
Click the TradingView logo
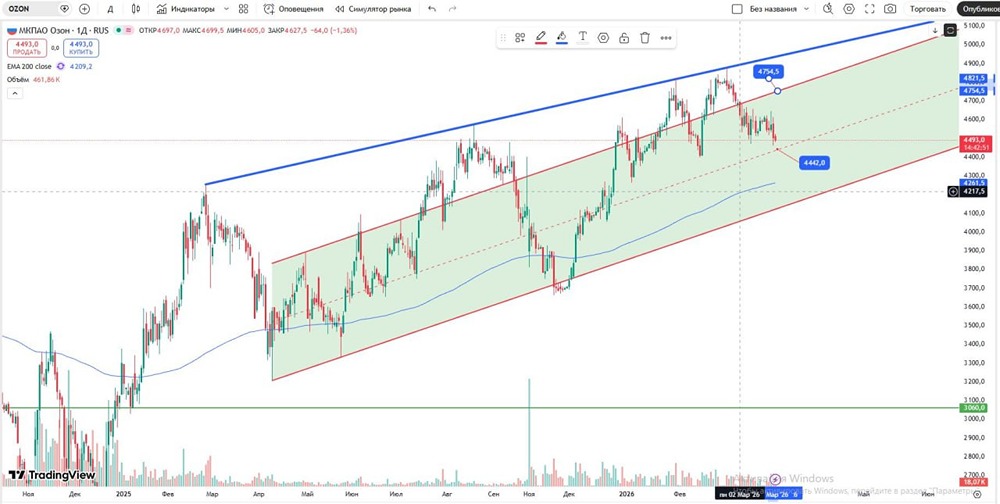[52, 475]
